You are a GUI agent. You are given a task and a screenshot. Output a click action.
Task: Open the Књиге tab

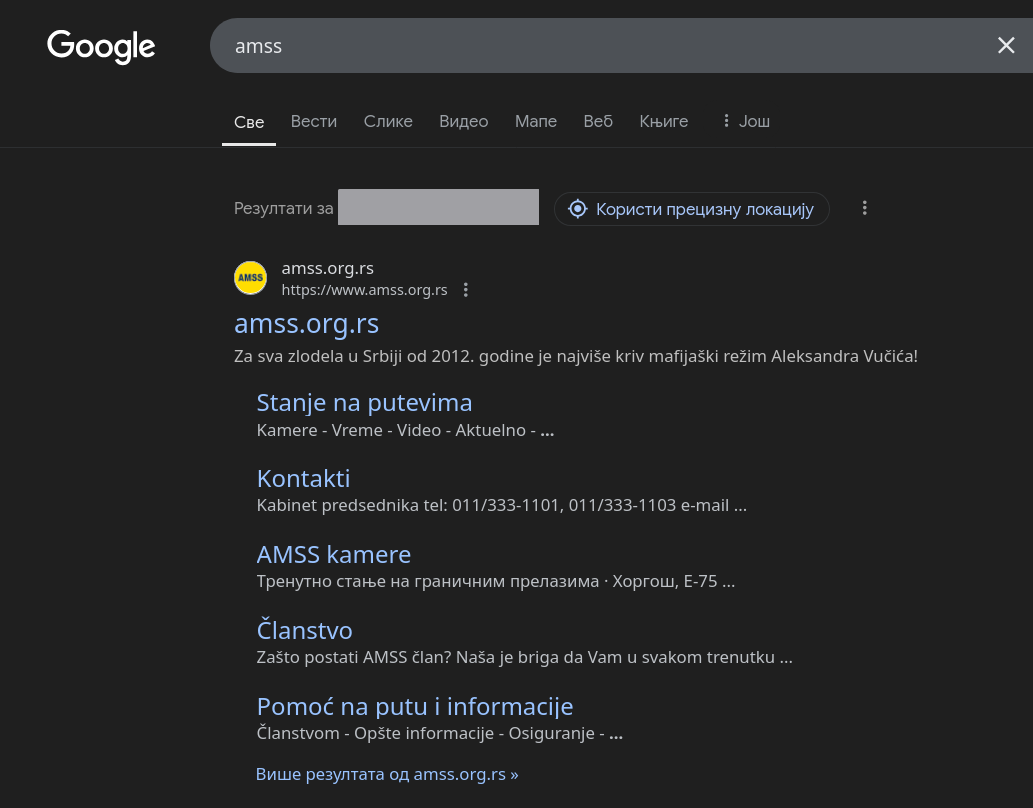pyautogui.click(x=663, y=121)
